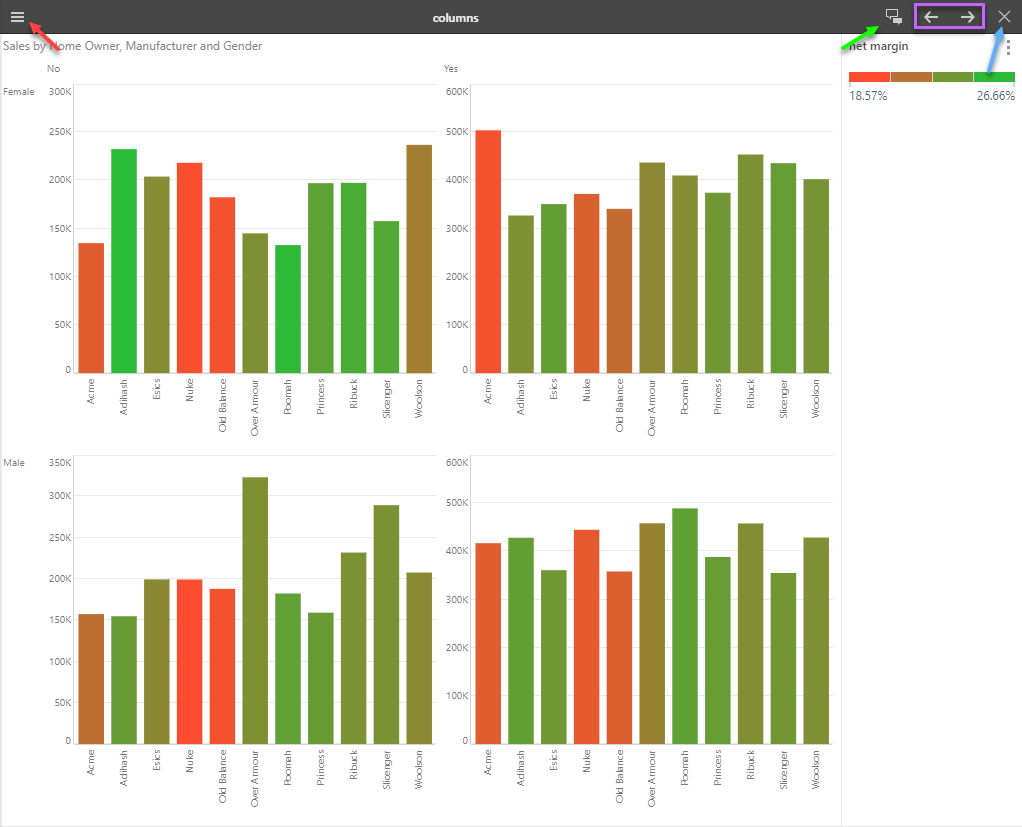Pick the olive green net margin legend segment
This screenshot has height=827, width=1022.
click(x=952, y=77)
